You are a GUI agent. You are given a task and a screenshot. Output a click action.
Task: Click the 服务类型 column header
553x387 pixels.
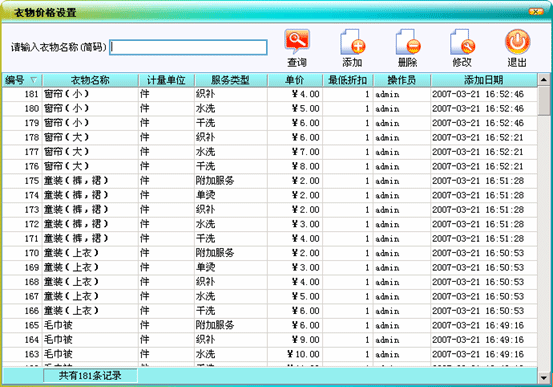coord(231,80)
